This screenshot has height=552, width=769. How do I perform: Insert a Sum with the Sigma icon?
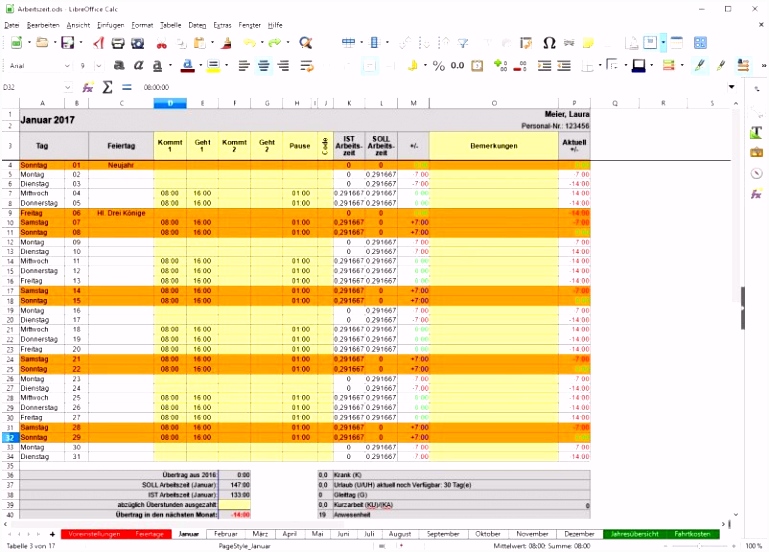click(x=107, y=87)
